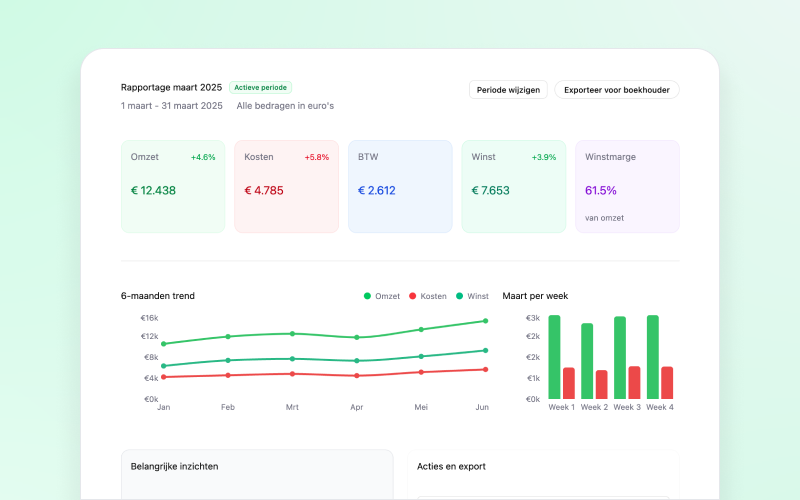Select the red Week 2 bar
The image size is (800, 500).
(x=602, y=385)
